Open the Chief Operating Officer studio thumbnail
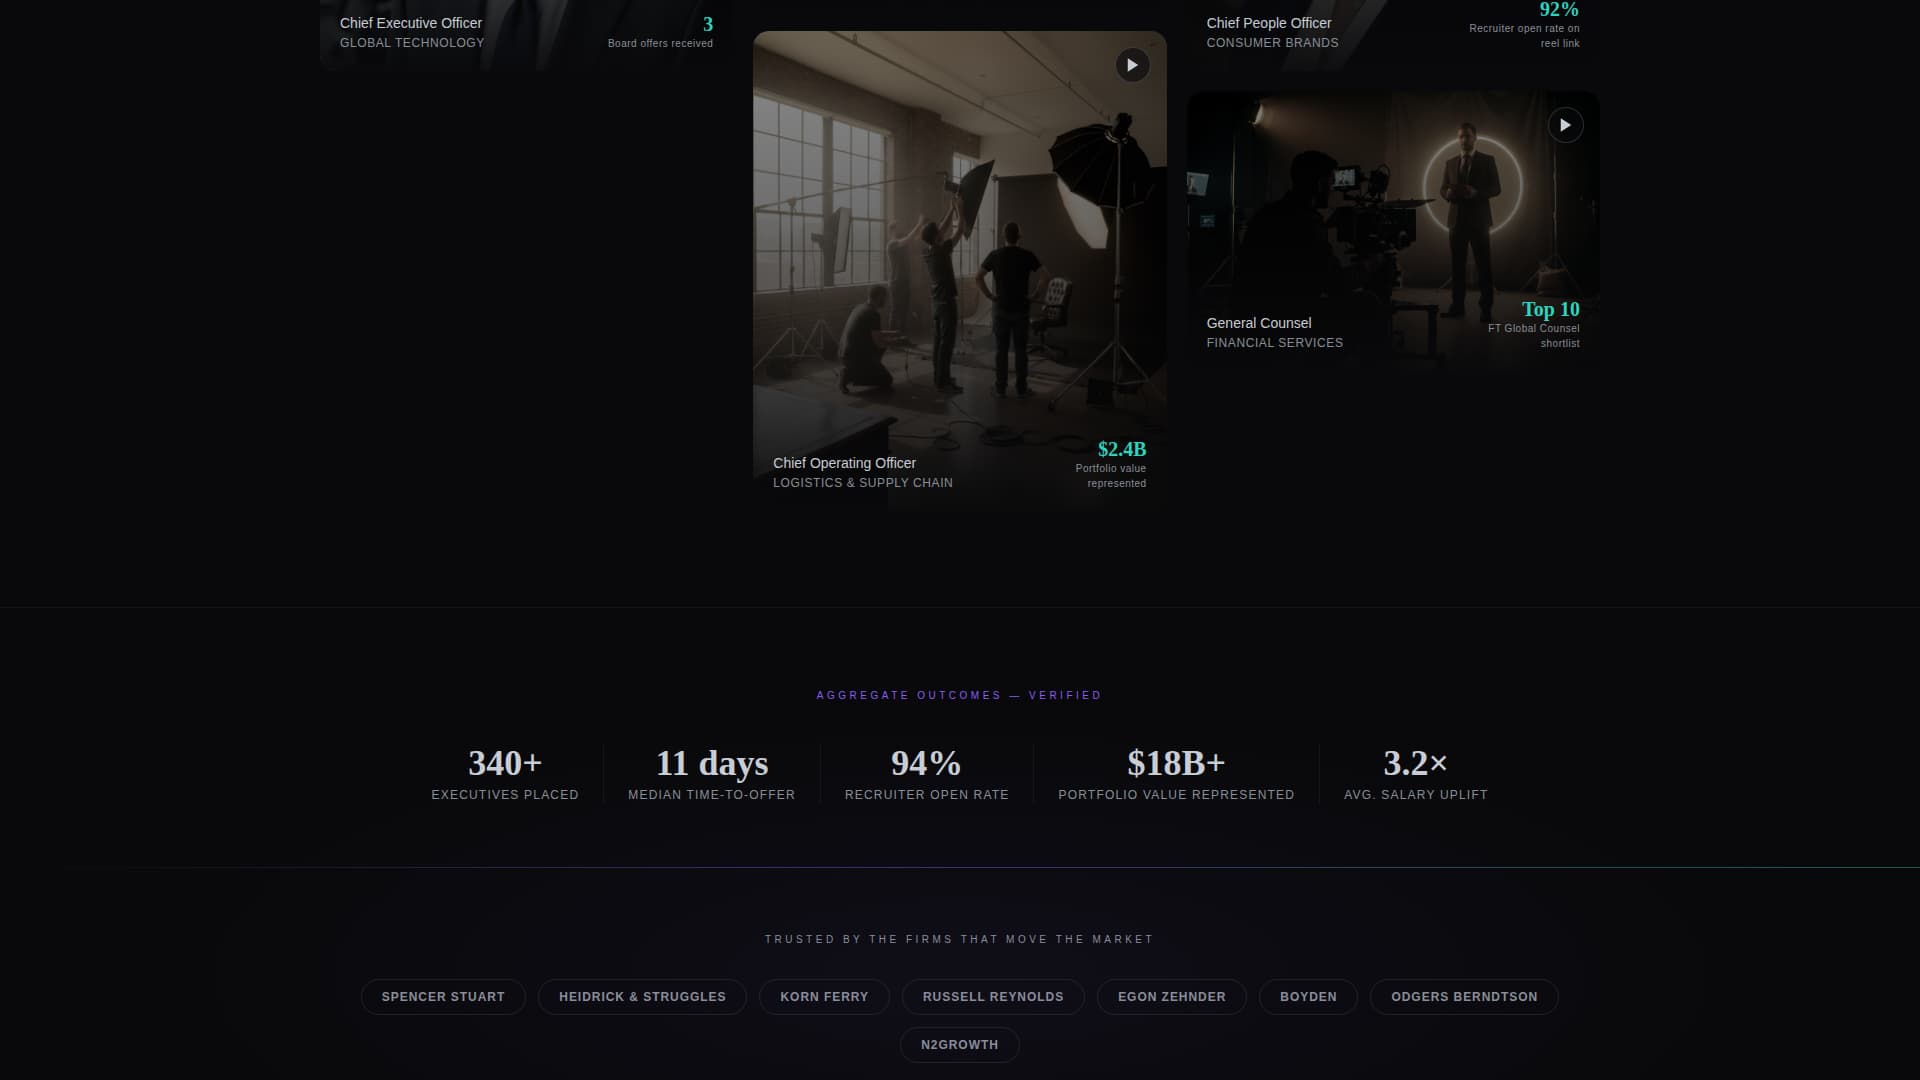This screenshot has height=1080, width=1920. (959, 271)
